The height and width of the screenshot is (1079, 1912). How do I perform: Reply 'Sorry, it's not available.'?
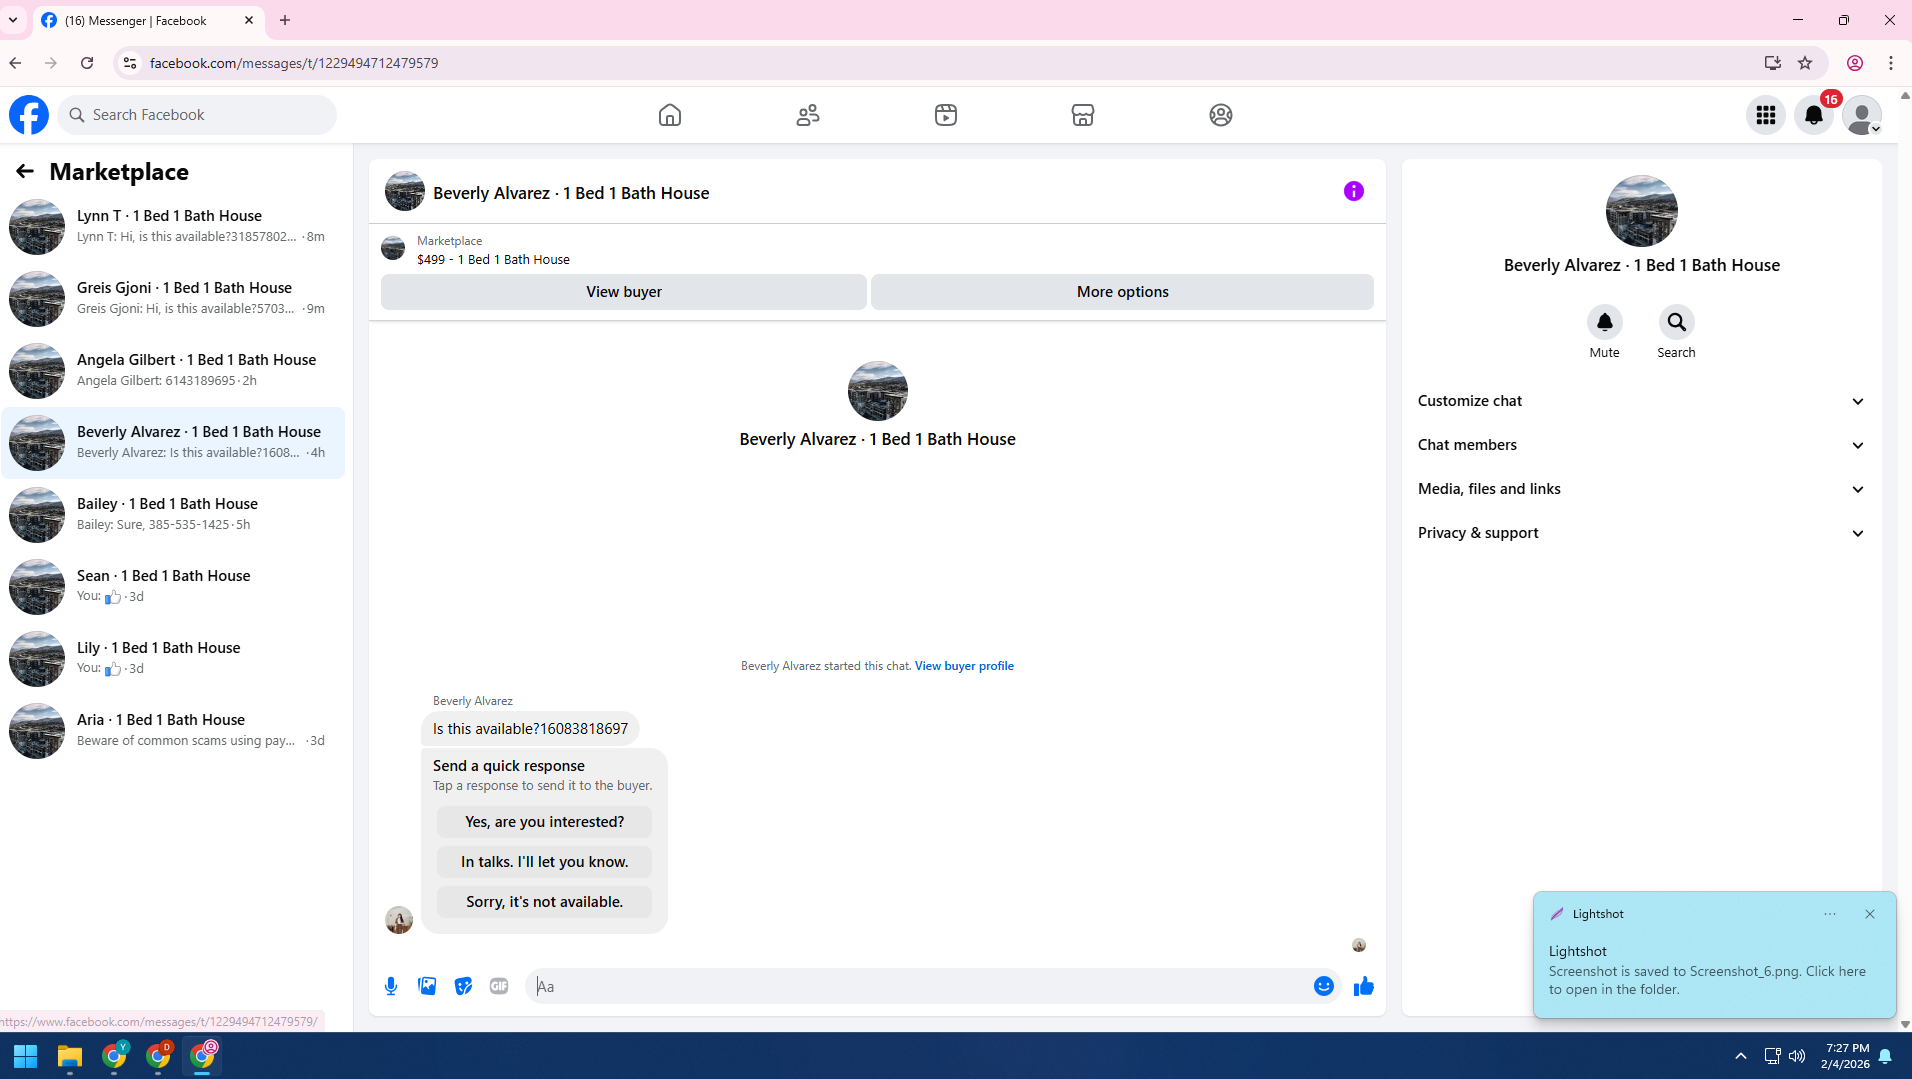pyautogui.click(x=544, y=902)
